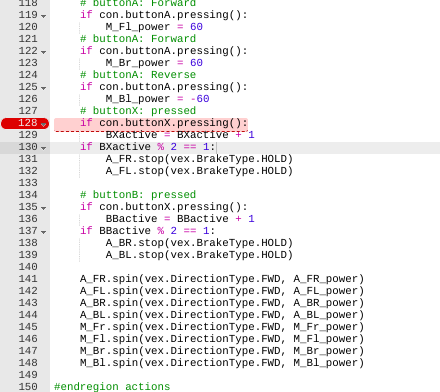This screenshot has height=392, width=440.
Task: Collapse the code fold at line 122
Action: click(44, 52)
